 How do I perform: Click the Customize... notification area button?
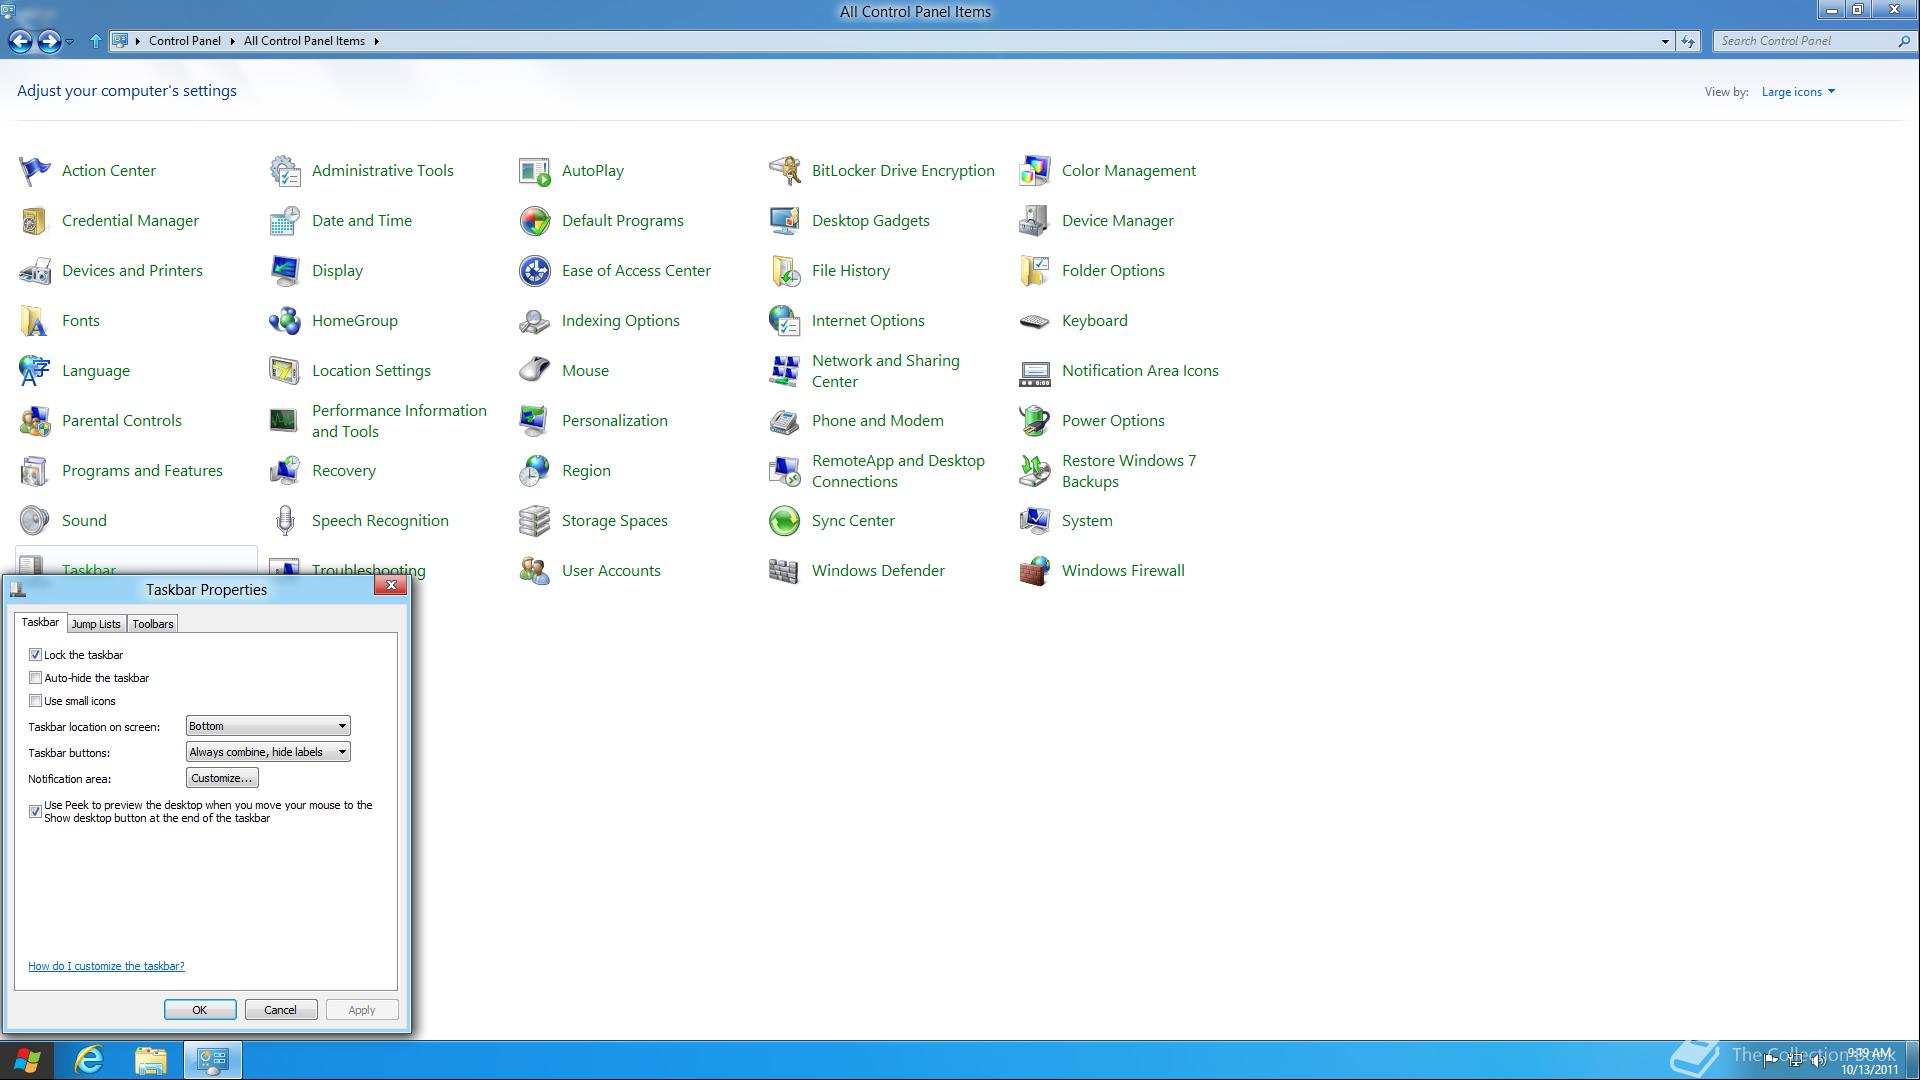point(222,778)
